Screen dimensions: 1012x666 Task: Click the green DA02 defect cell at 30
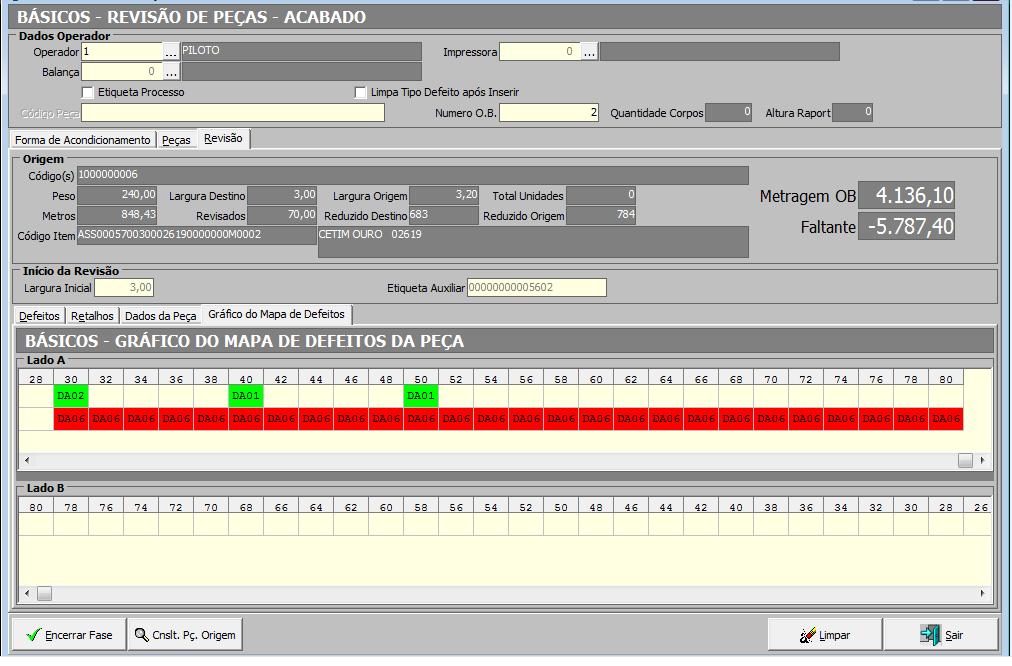(71, 396)
